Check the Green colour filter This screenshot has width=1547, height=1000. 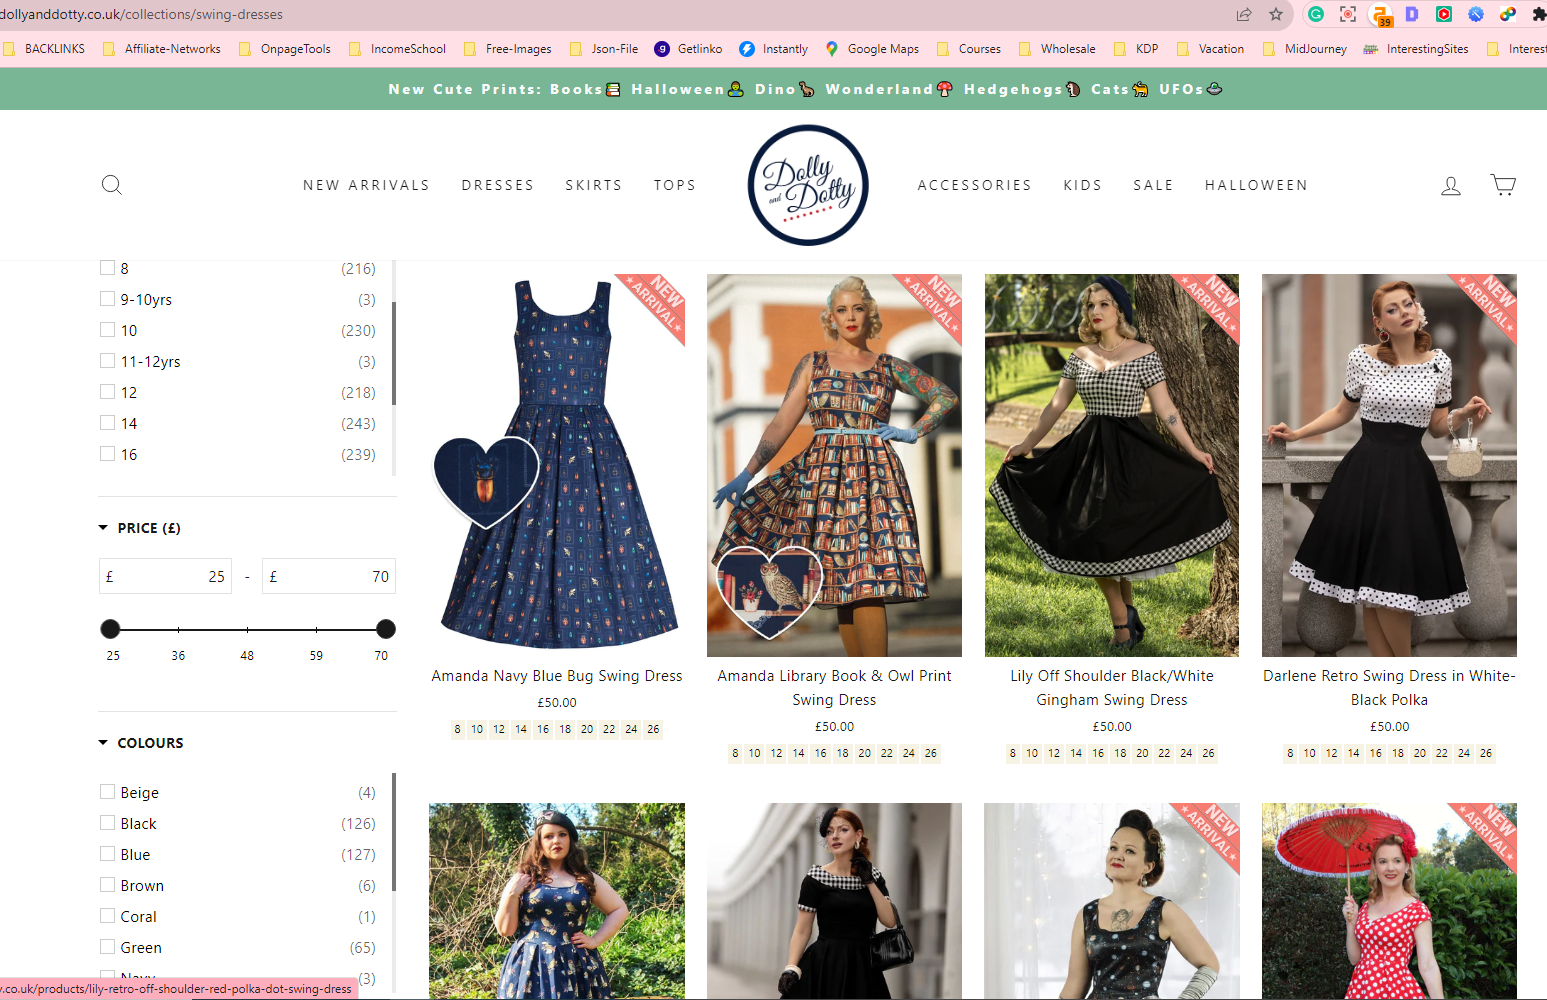[108, 947]
